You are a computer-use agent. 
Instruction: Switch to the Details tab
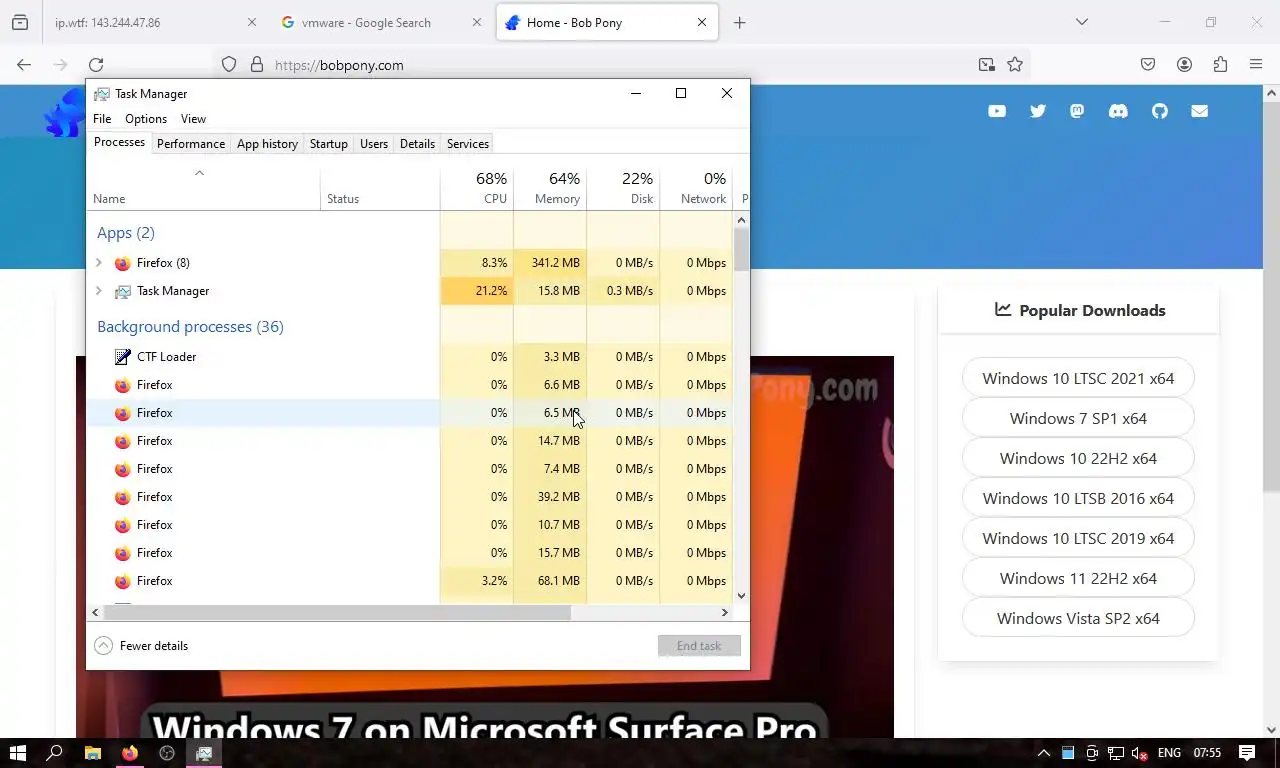pos(417,144)
